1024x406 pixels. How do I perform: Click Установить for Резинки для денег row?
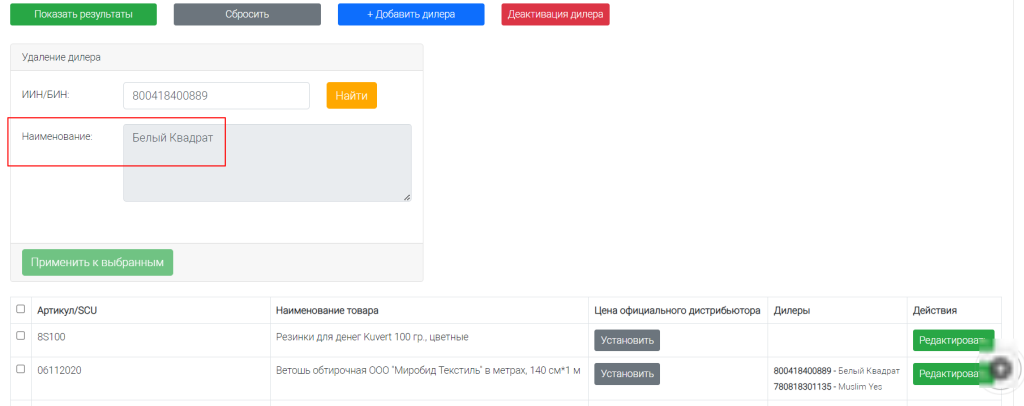[x=627, y=340]
